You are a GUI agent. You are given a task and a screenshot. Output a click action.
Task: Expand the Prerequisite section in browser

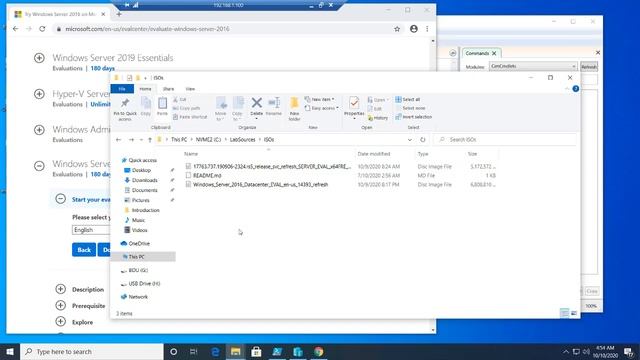tap(60, 305)
